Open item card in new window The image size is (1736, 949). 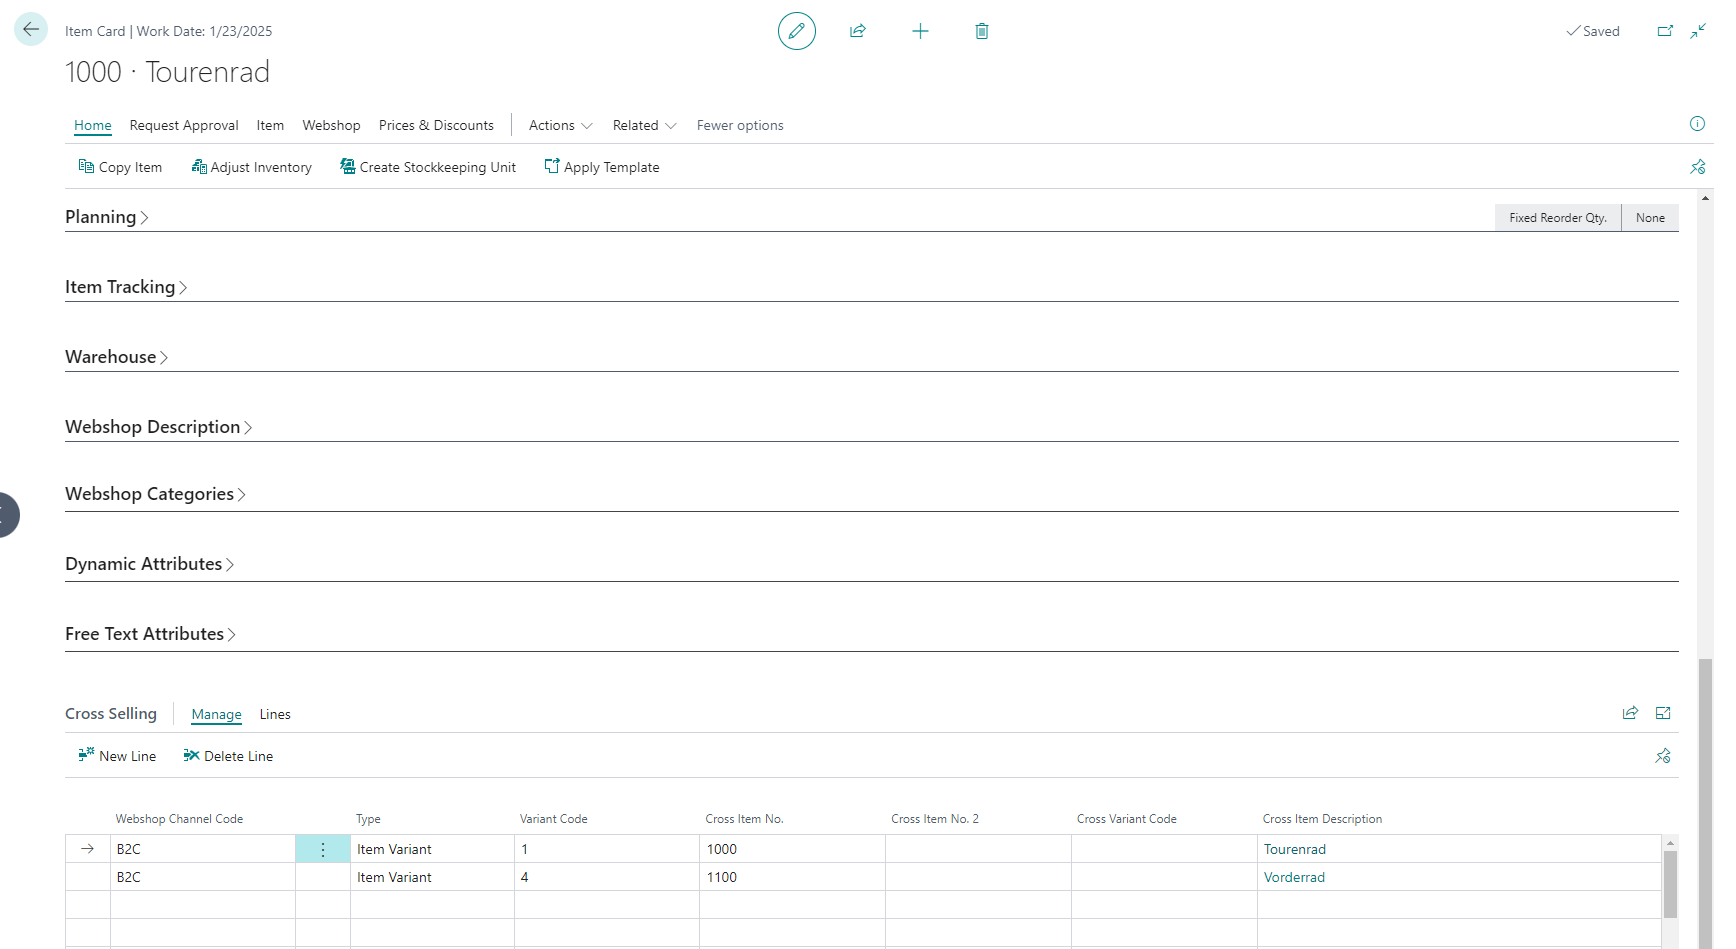pyautogui.click(x=1665, y=31)
